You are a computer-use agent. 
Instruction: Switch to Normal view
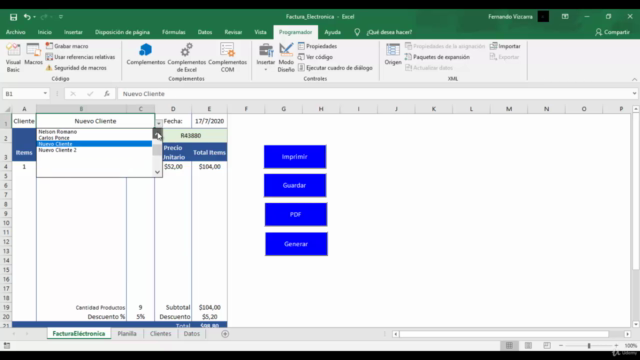(x=509, y=346)
